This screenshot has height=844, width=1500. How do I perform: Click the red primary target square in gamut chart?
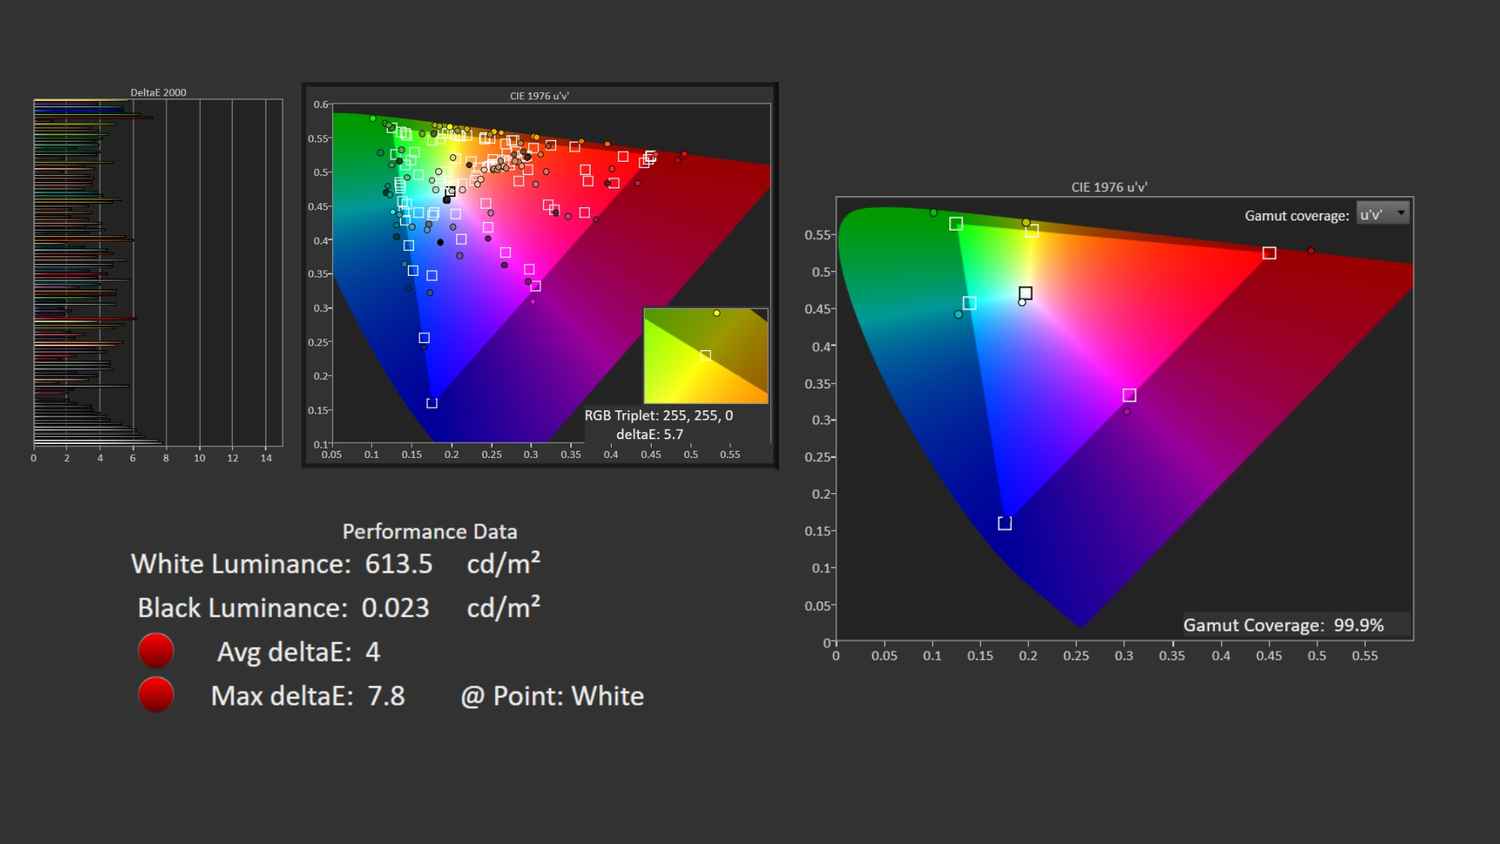point(1269,253)
